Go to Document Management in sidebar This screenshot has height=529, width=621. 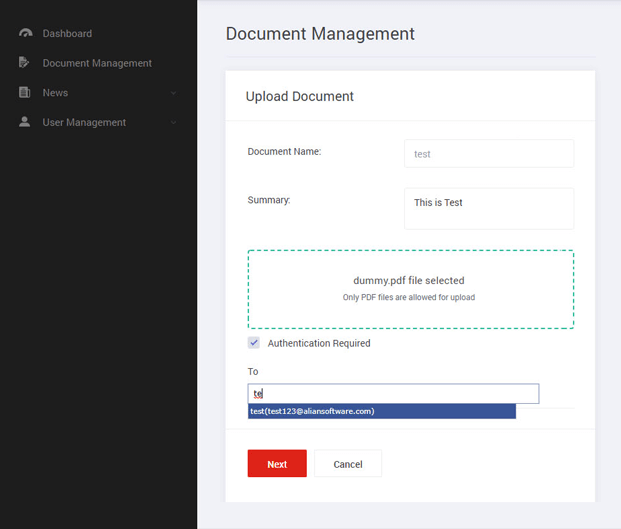point(97,63)
